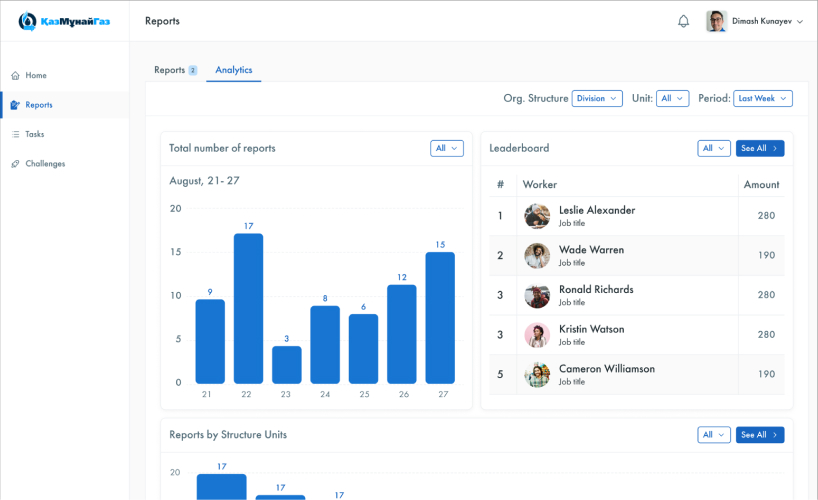This screenshot has height=500, width=818.
Task: Open the Total number of reports All filter
Action: click(447, 148)
